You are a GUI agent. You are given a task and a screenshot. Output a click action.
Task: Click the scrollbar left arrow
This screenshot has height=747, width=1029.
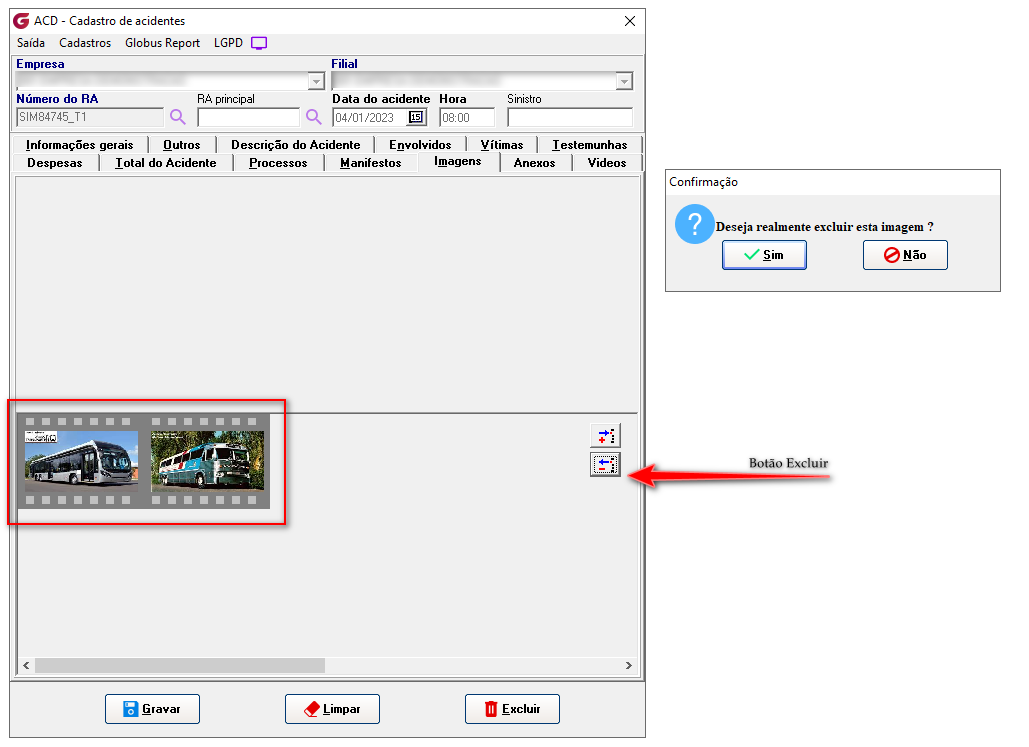[26, 666]
